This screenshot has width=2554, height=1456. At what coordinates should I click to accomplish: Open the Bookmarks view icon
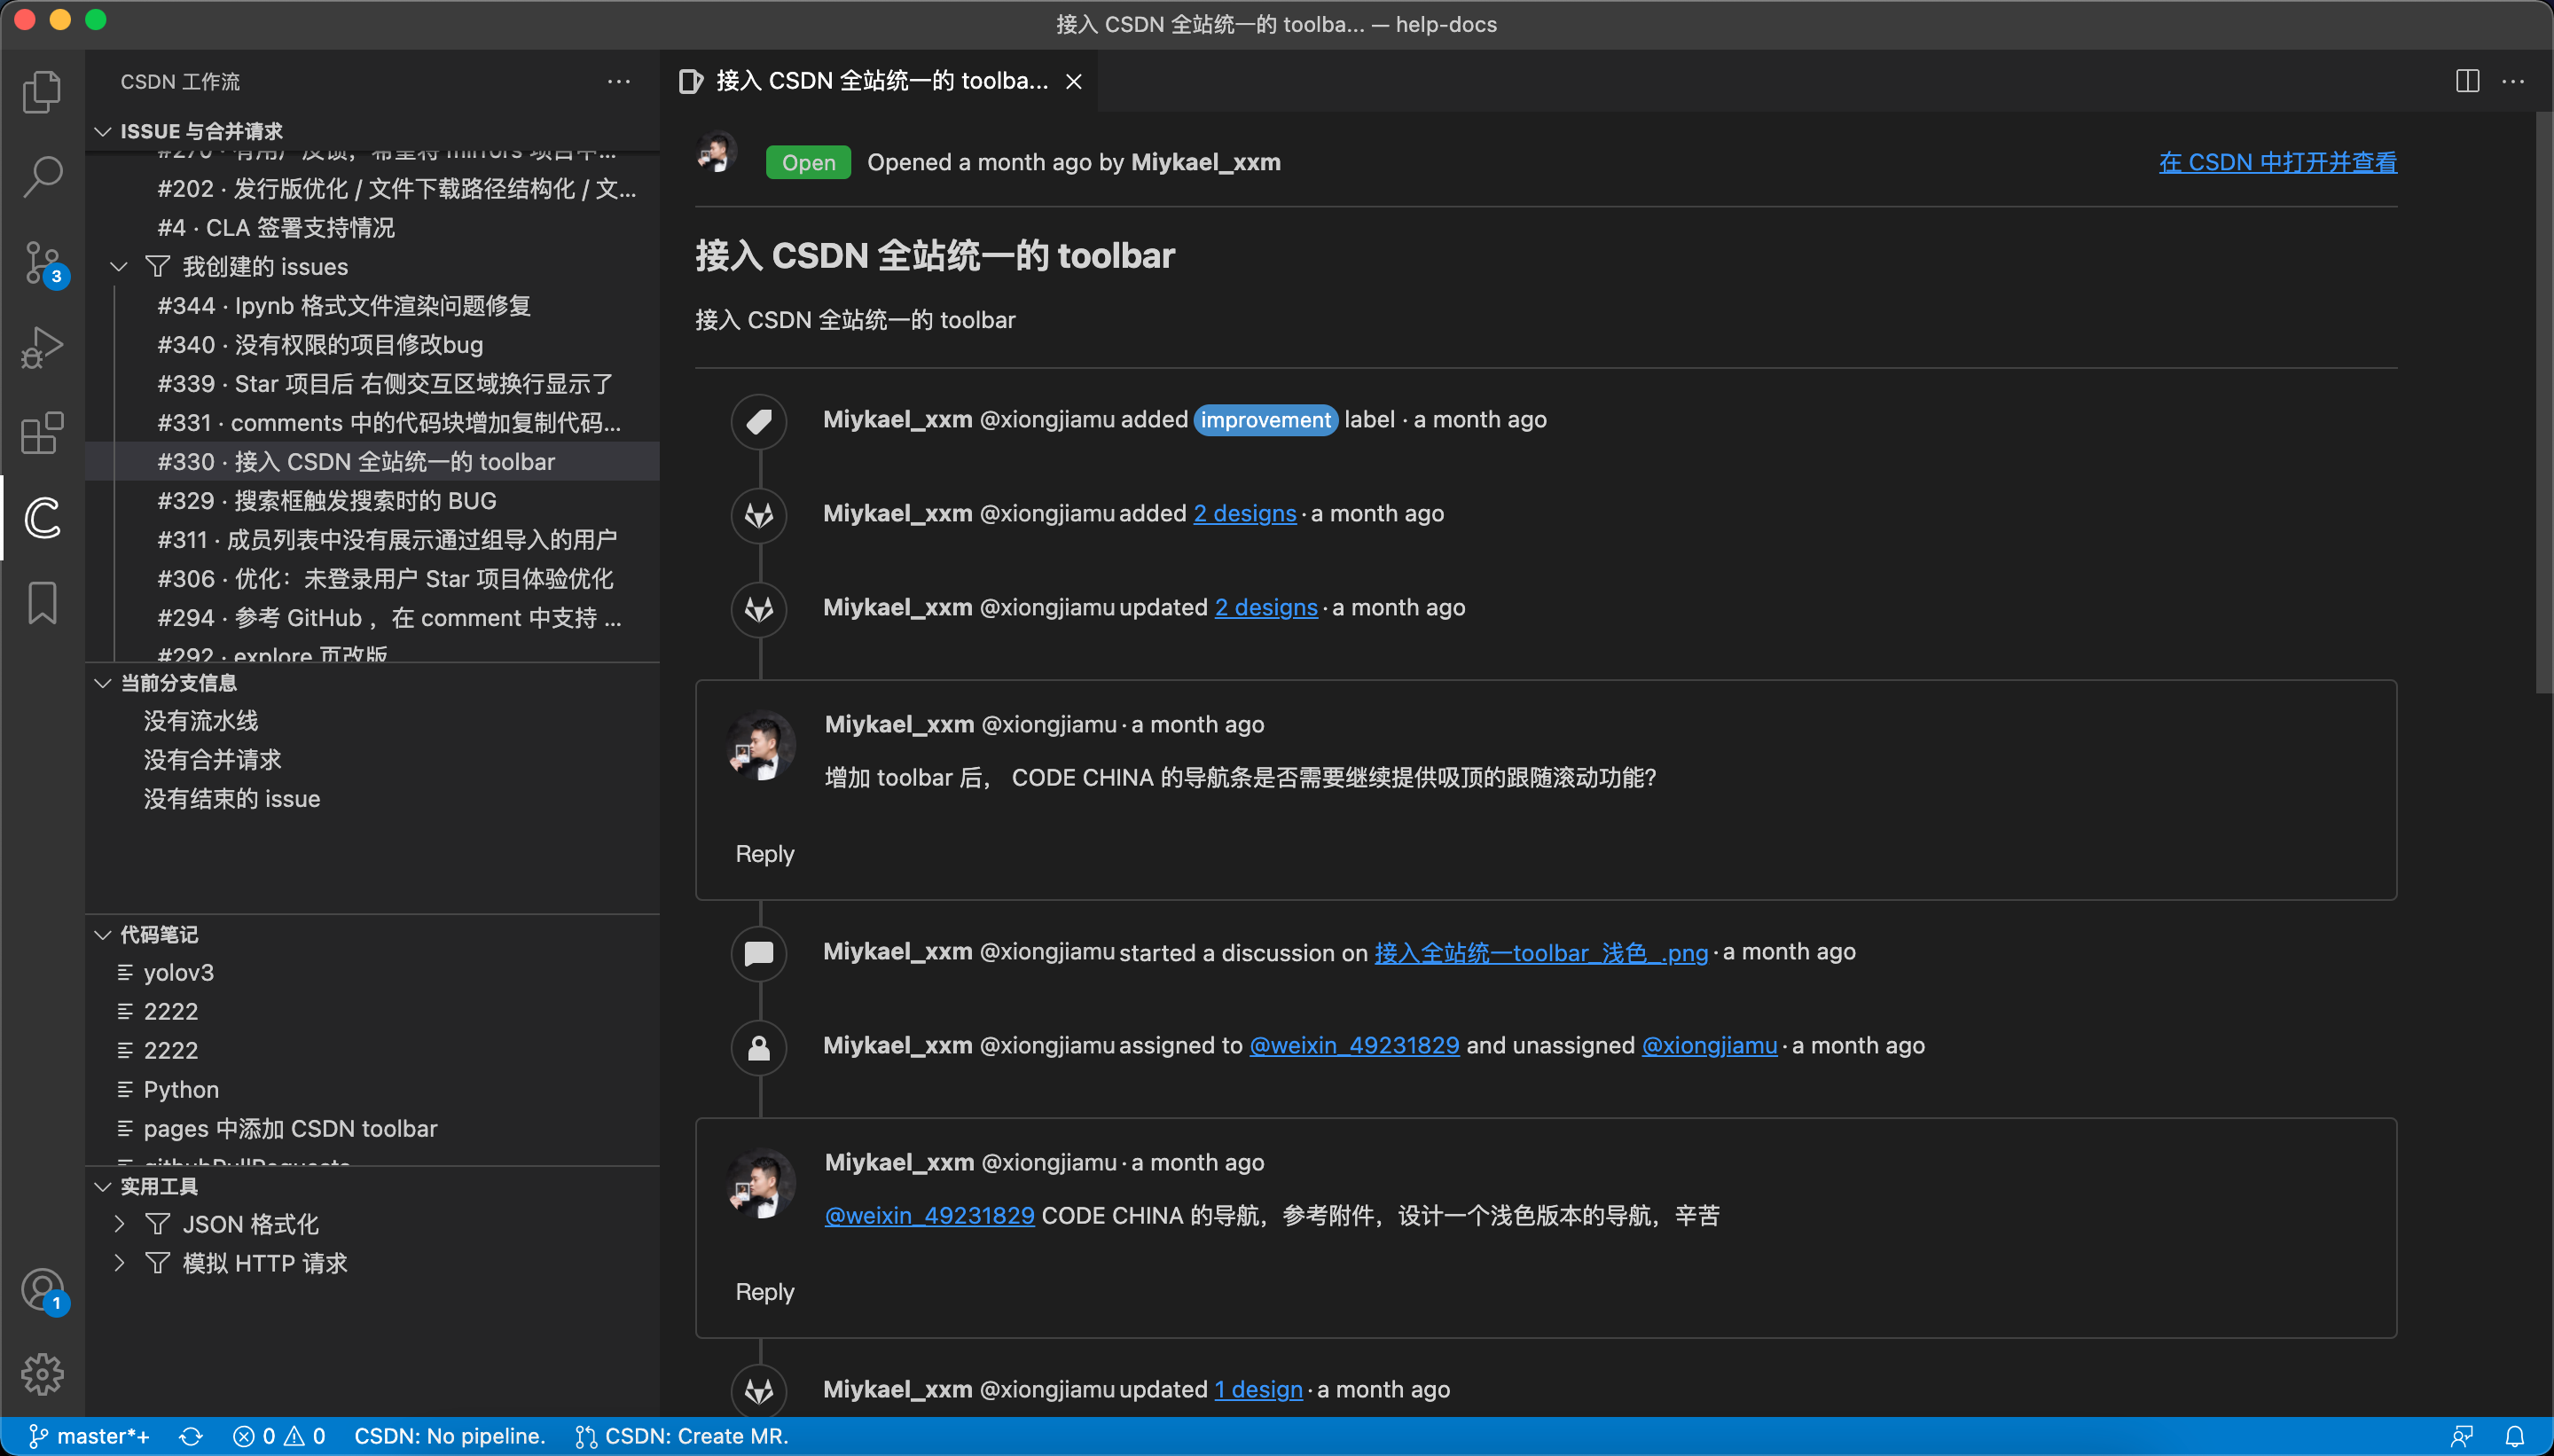click(42, 603)
